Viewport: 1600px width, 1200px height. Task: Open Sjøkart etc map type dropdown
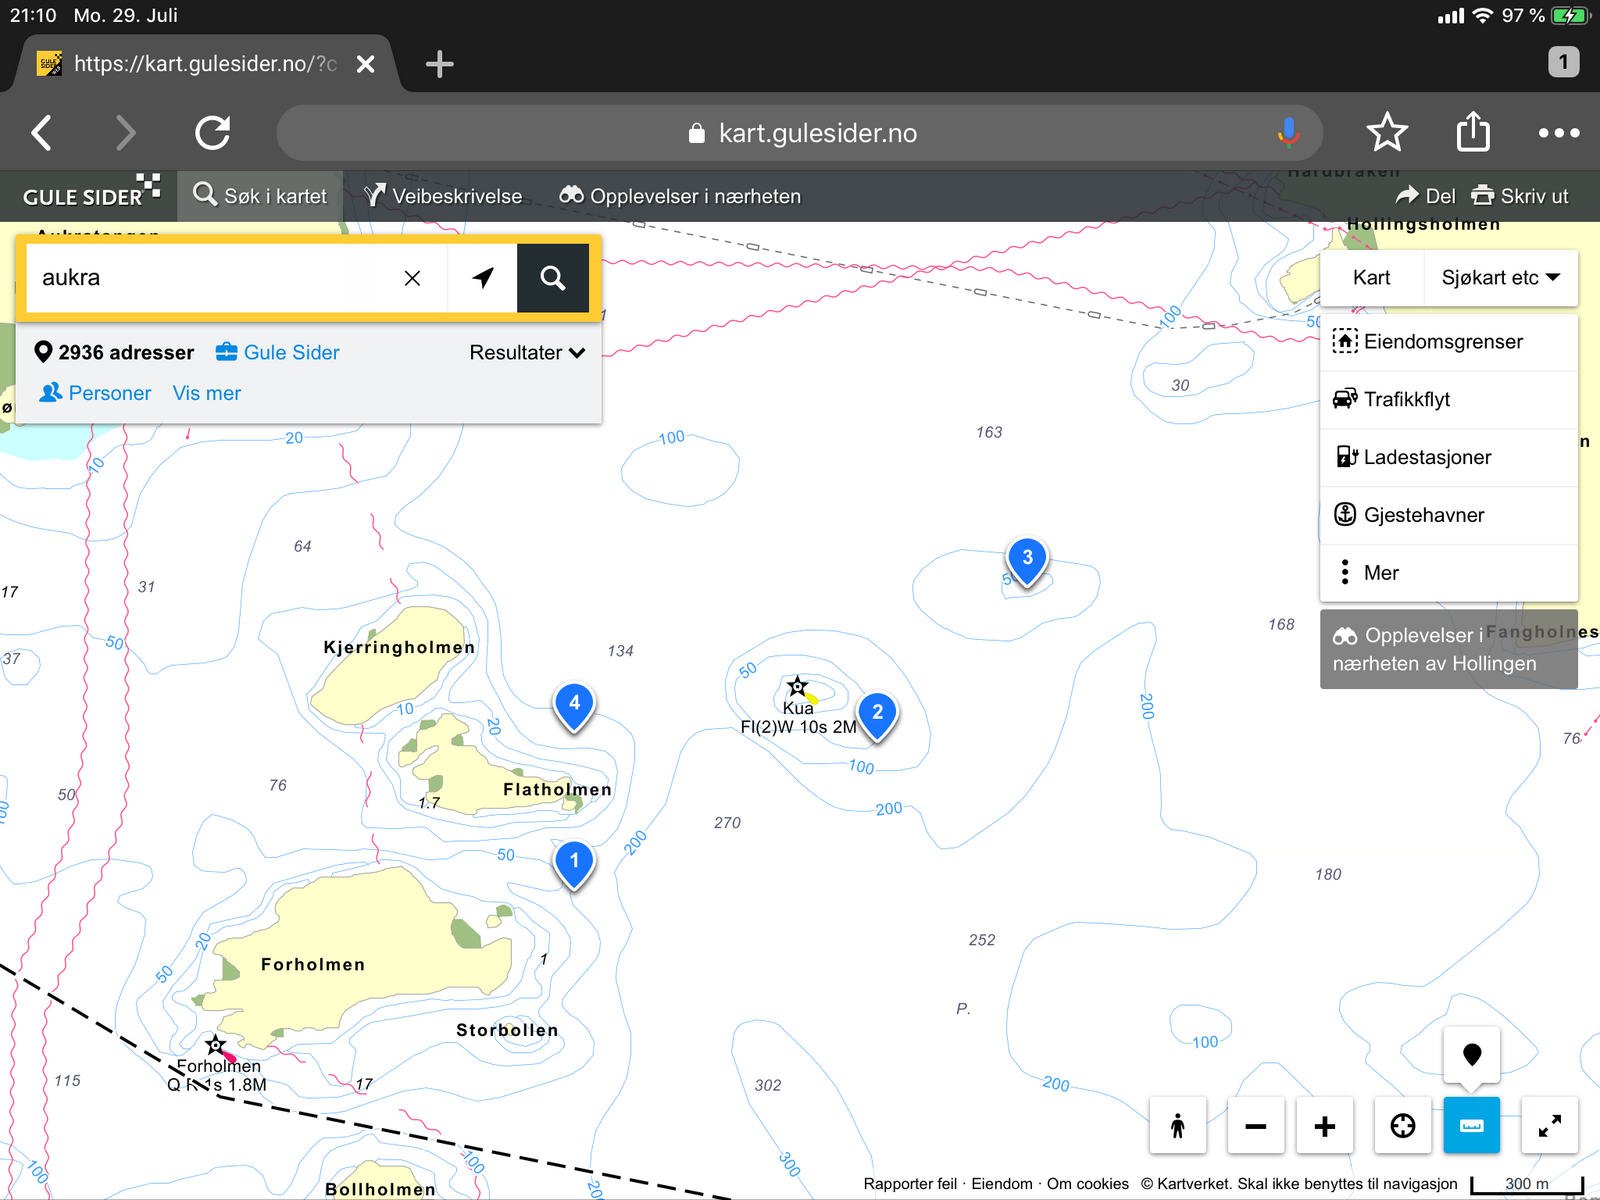coord(1499,278)
